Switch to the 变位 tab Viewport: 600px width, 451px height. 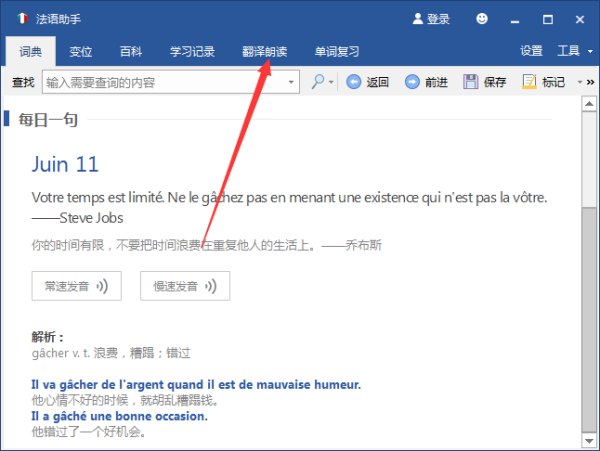(x=81, y=52)
